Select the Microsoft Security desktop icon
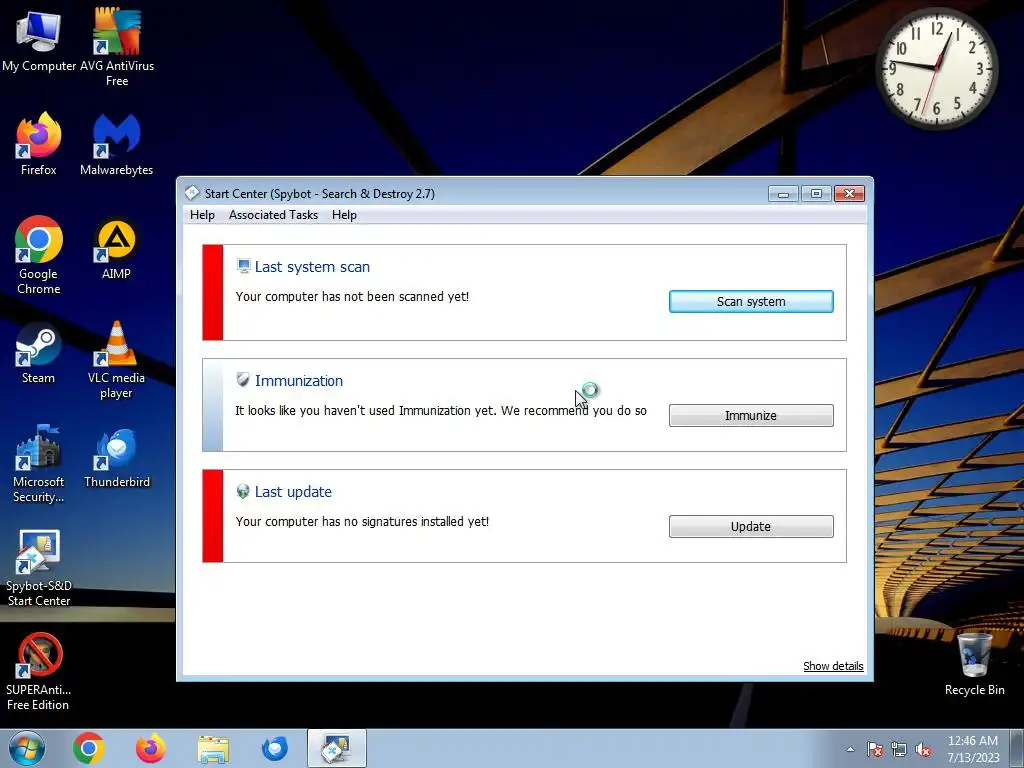The width and height of the screenshot is (1024, 768). 39,464
